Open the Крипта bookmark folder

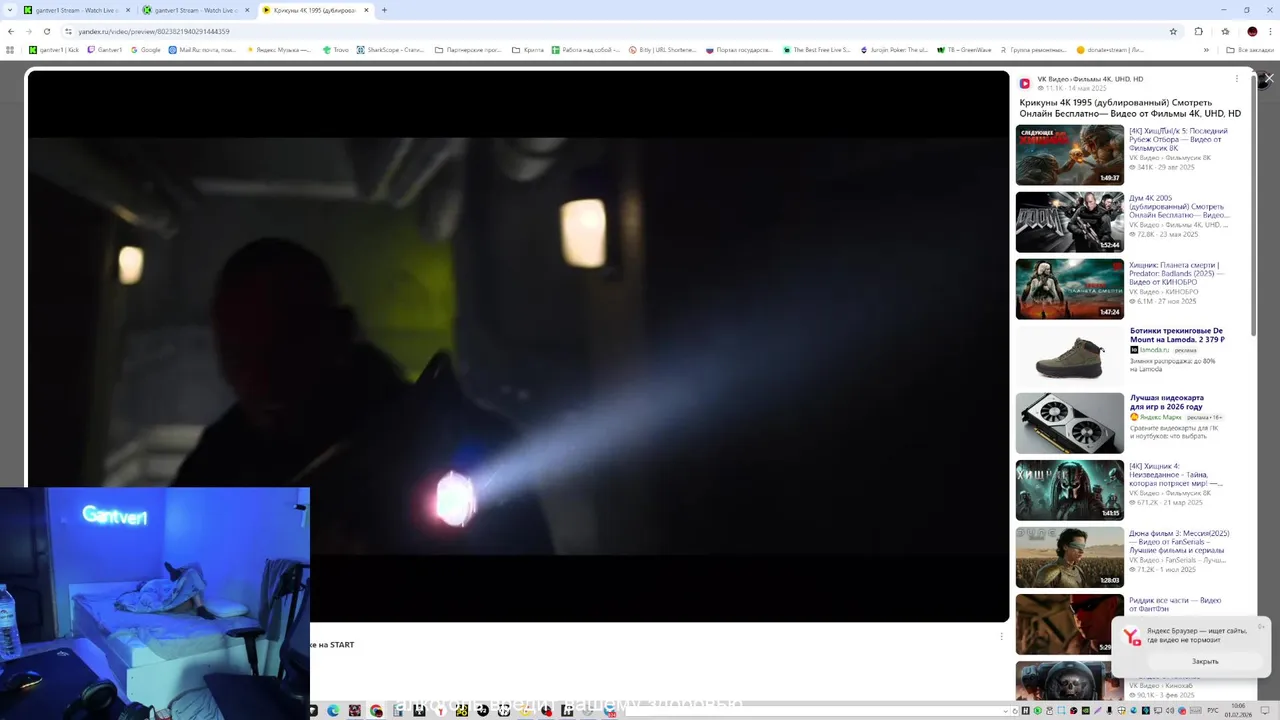(528, 49)
